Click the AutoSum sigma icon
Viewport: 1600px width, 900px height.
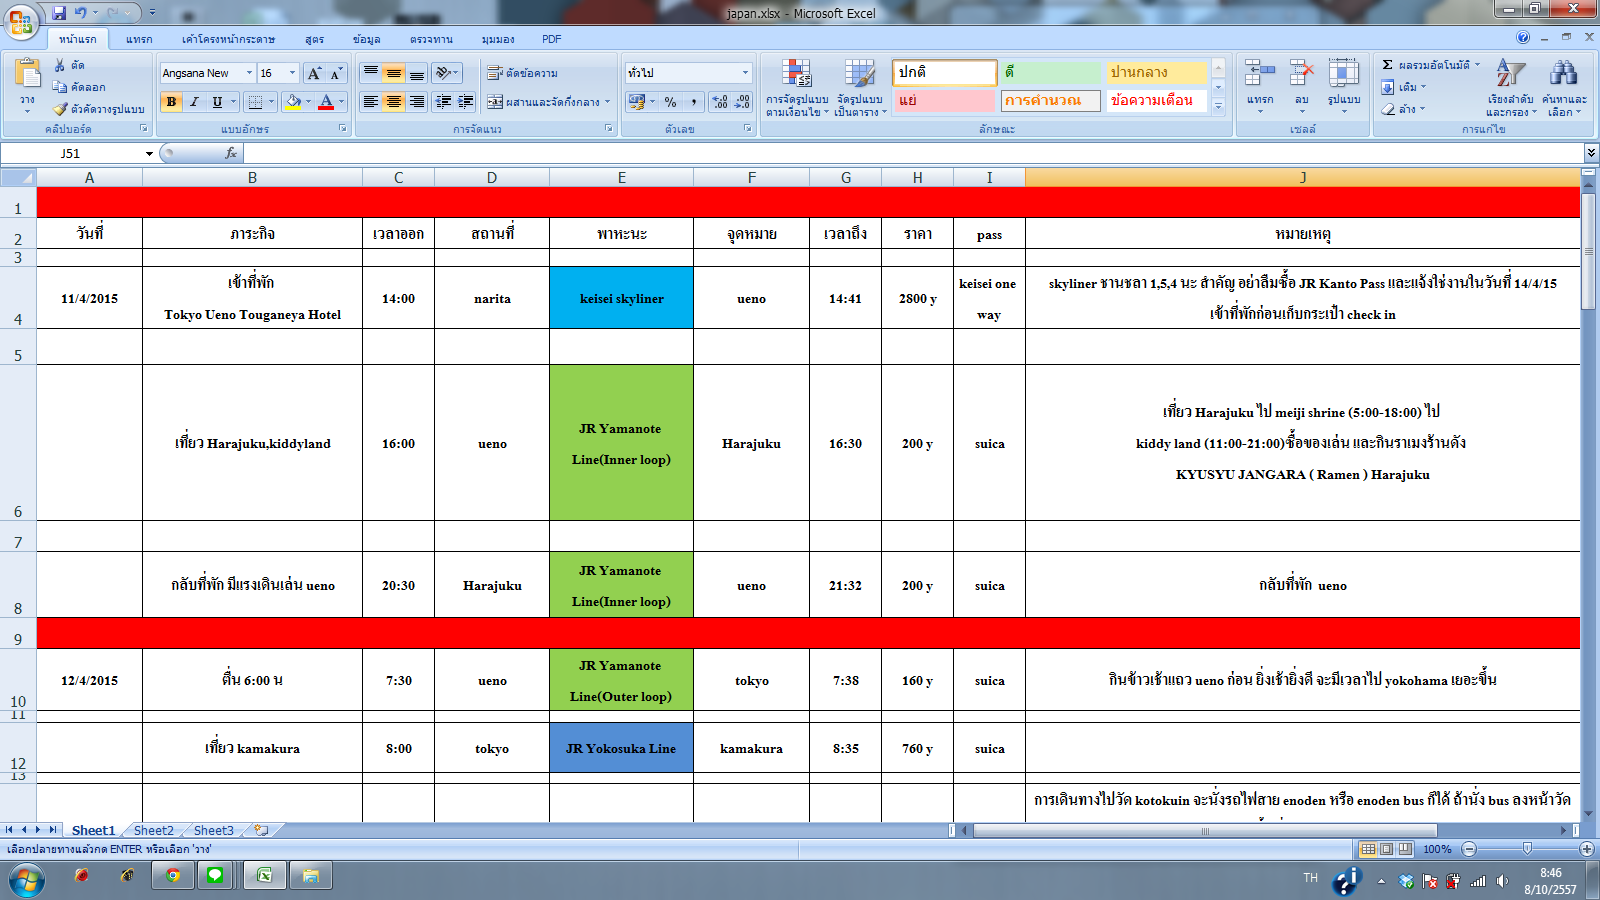[1387, 65]
